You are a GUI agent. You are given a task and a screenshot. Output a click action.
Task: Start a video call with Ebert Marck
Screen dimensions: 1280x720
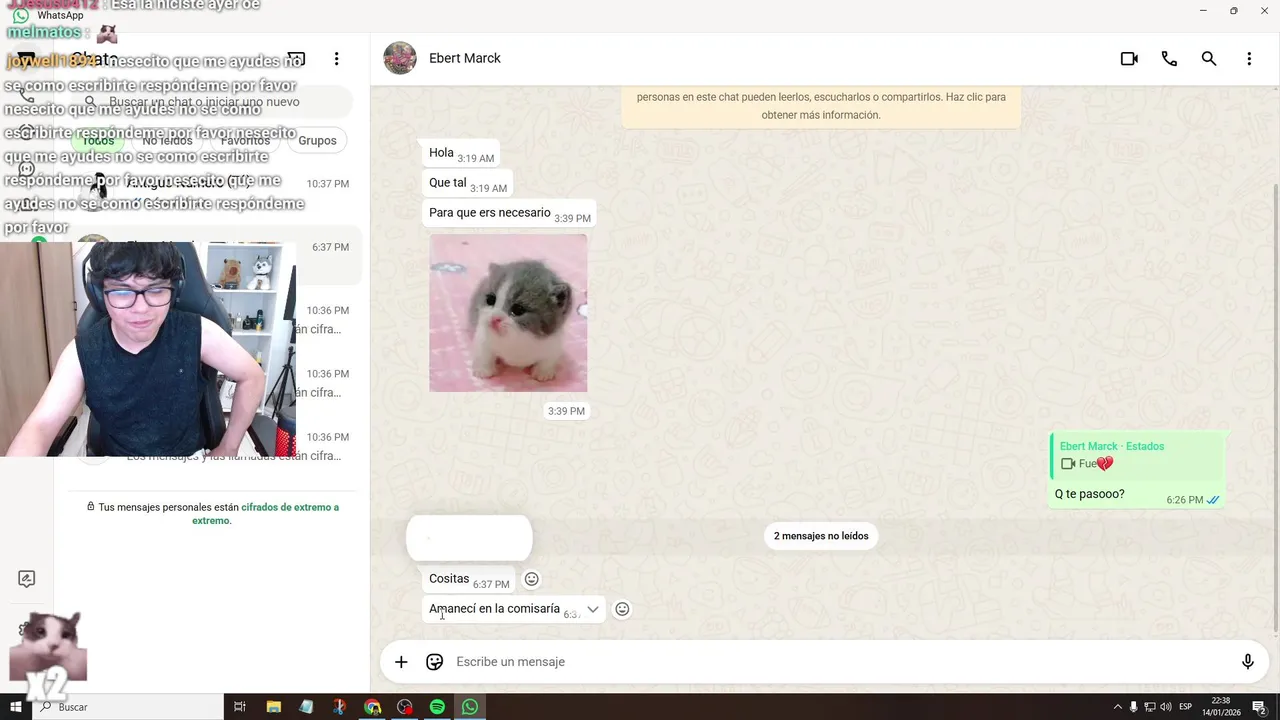1129,59
